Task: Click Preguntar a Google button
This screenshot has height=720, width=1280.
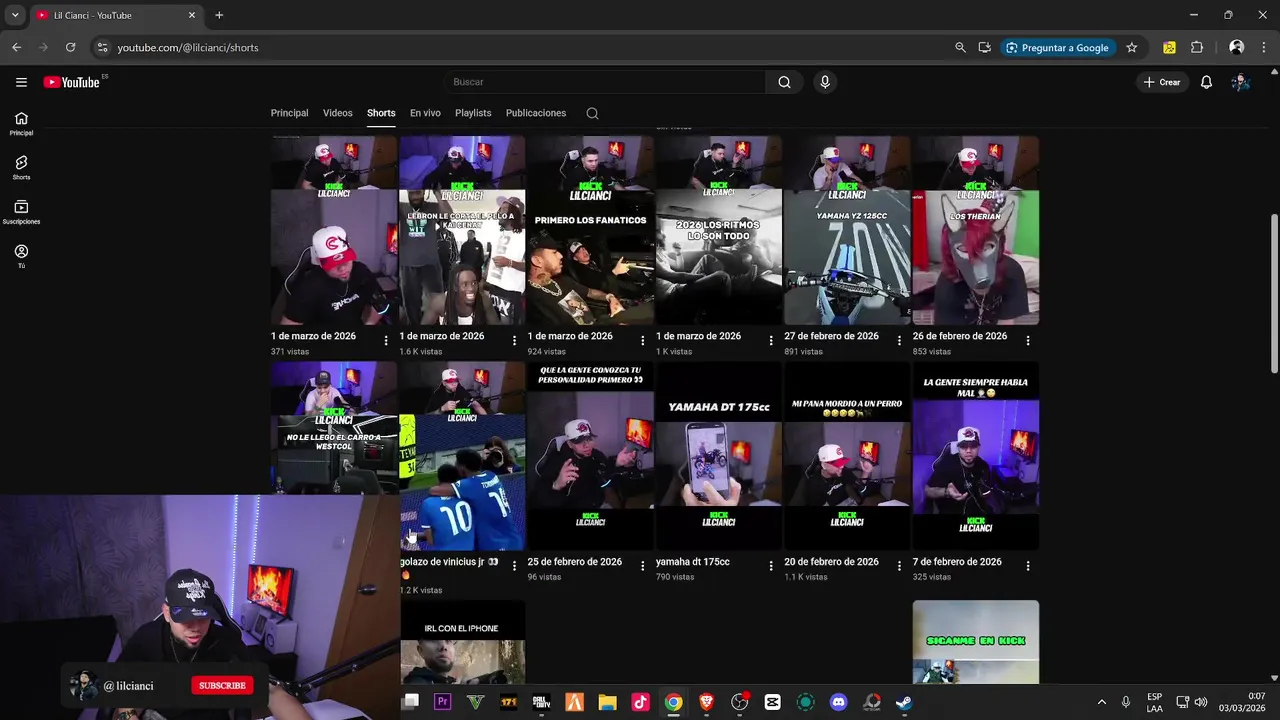Action: tap(1056, 47)
